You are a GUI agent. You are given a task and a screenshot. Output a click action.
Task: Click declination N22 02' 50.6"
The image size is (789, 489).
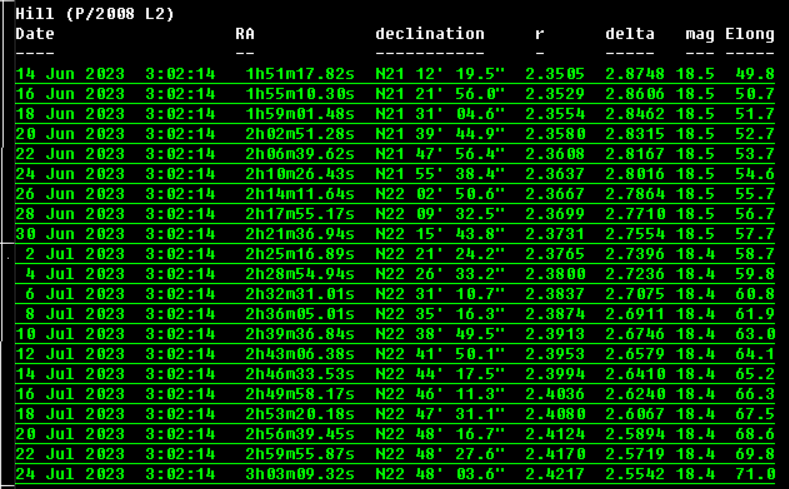(440, 194)
